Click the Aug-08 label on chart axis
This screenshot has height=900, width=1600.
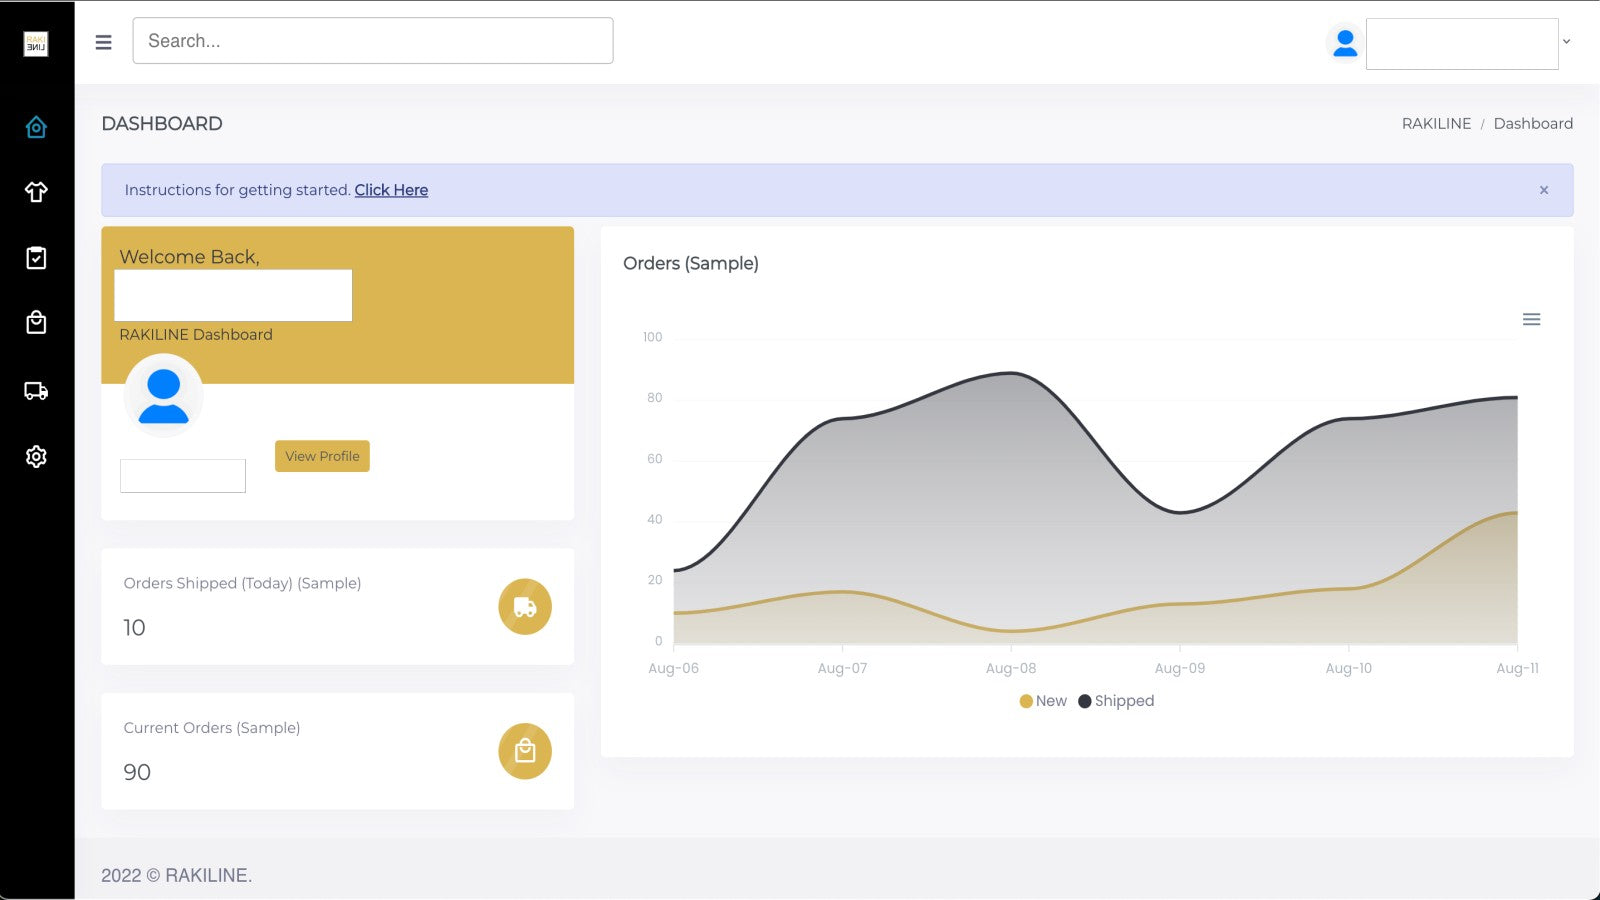(1011, 668)
